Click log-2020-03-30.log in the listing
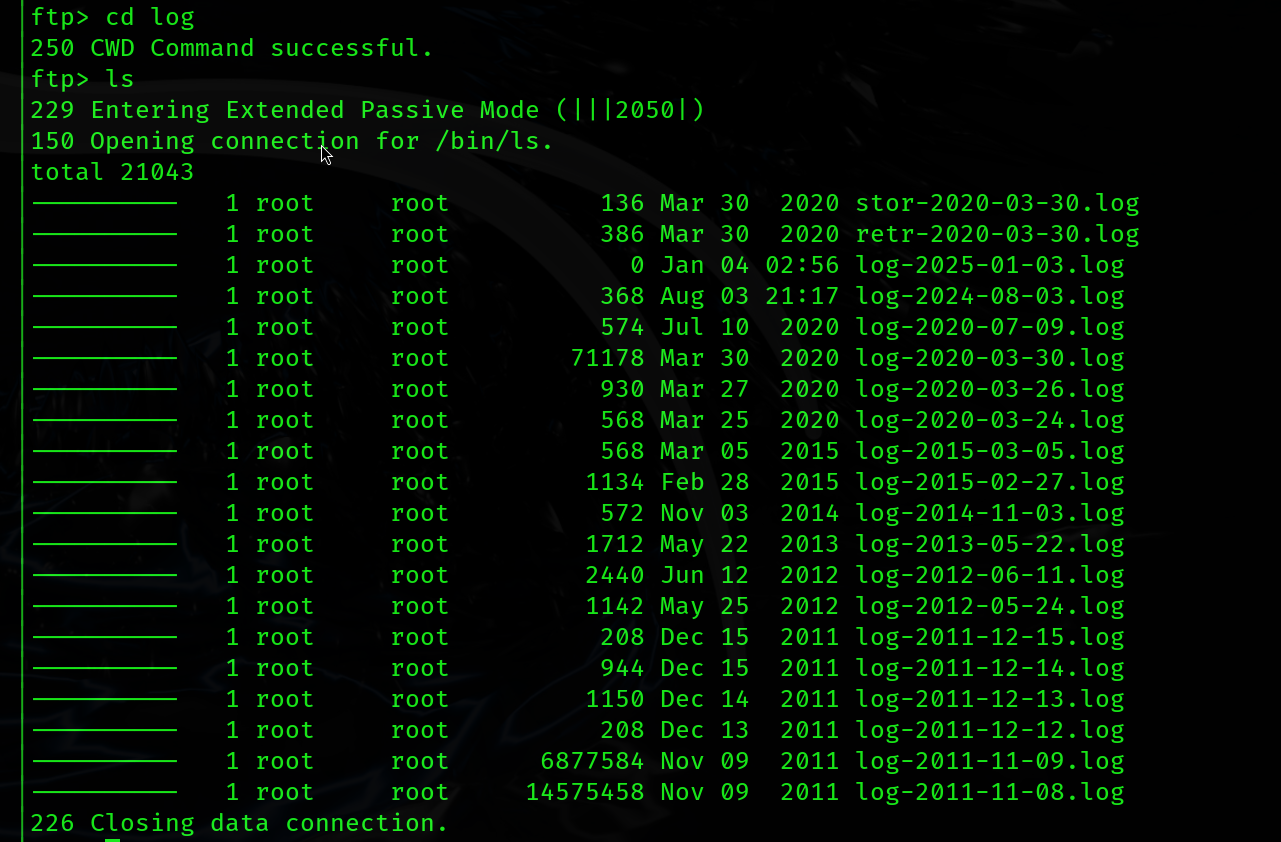 990,358
